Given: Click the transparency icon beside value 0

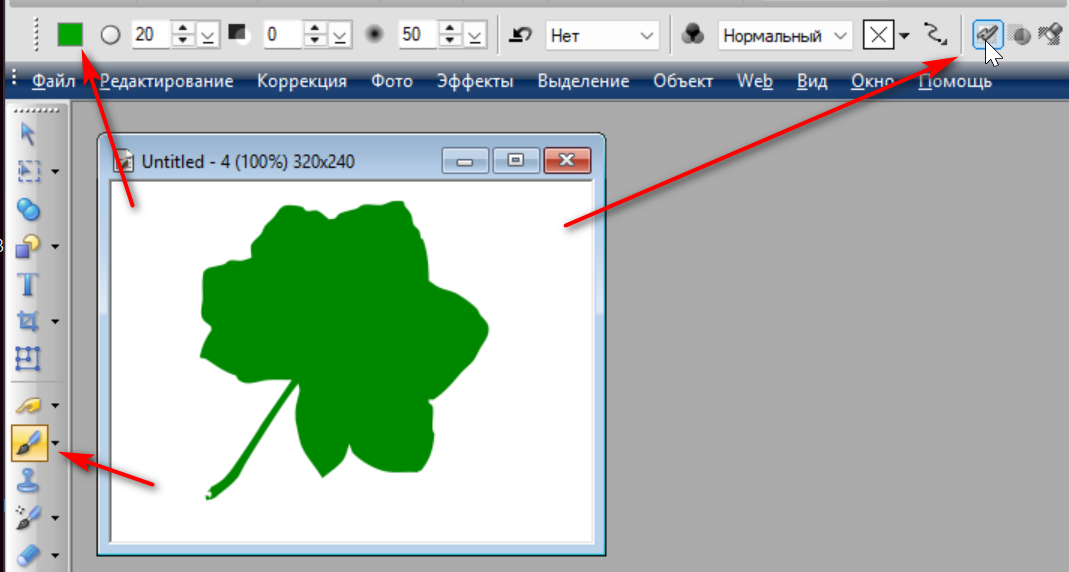Looking at the screenshot, I should pos(239,34).
